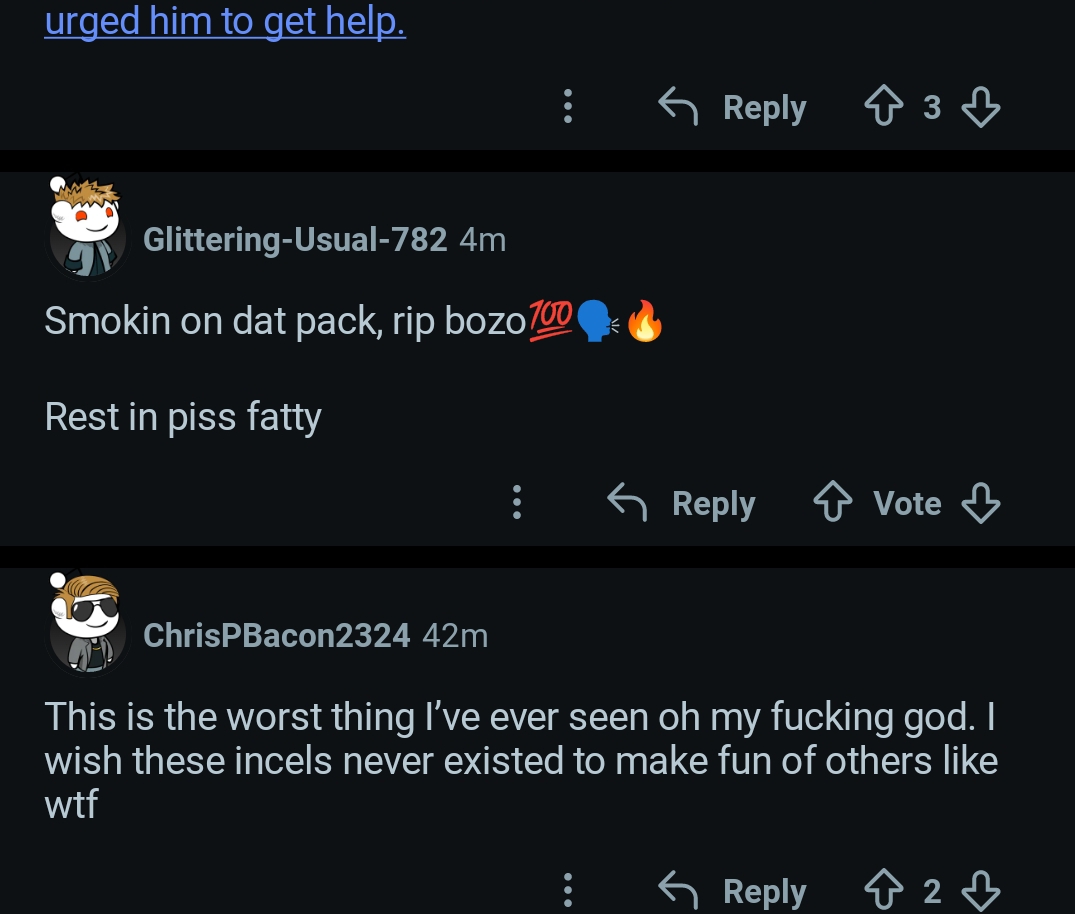Upvote ChrisPBacon2324's comment
1075x914 pixels.
click(884, 890)
